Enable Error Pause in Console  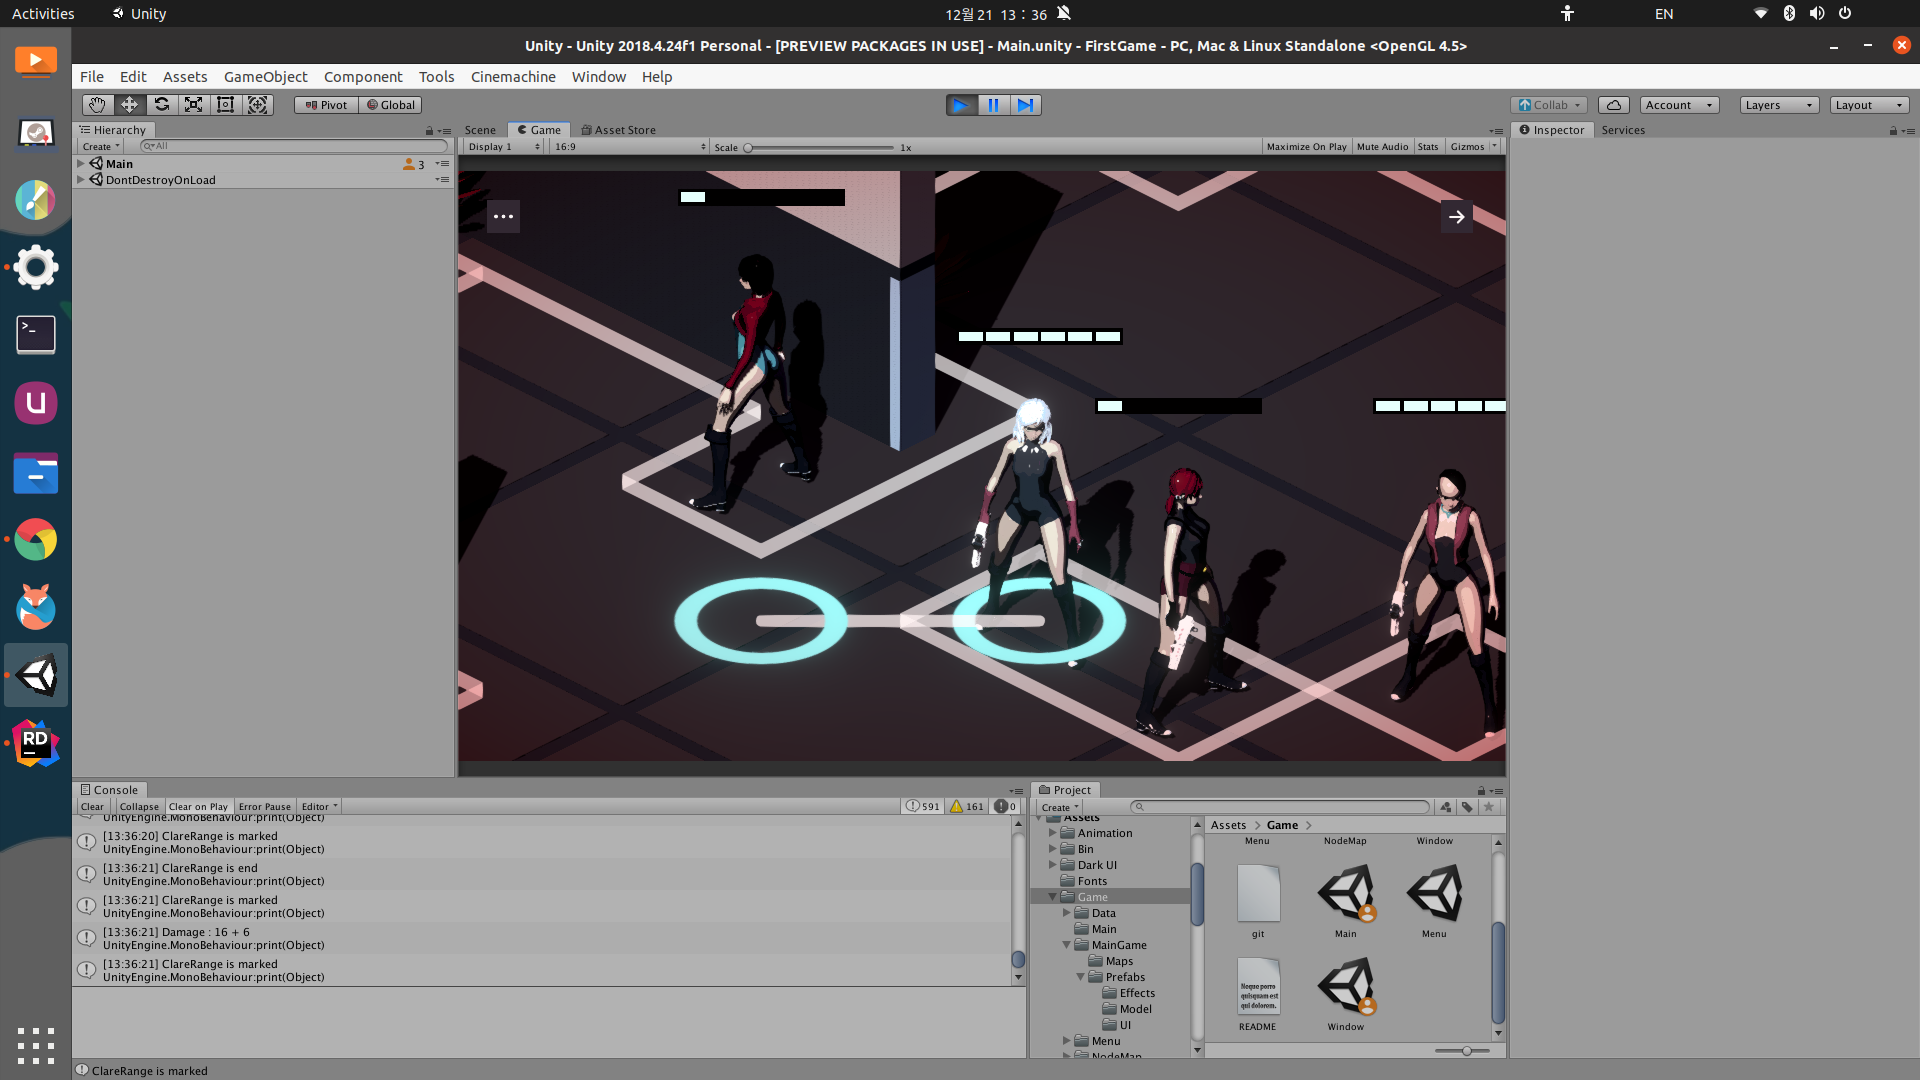click(264, 807)
